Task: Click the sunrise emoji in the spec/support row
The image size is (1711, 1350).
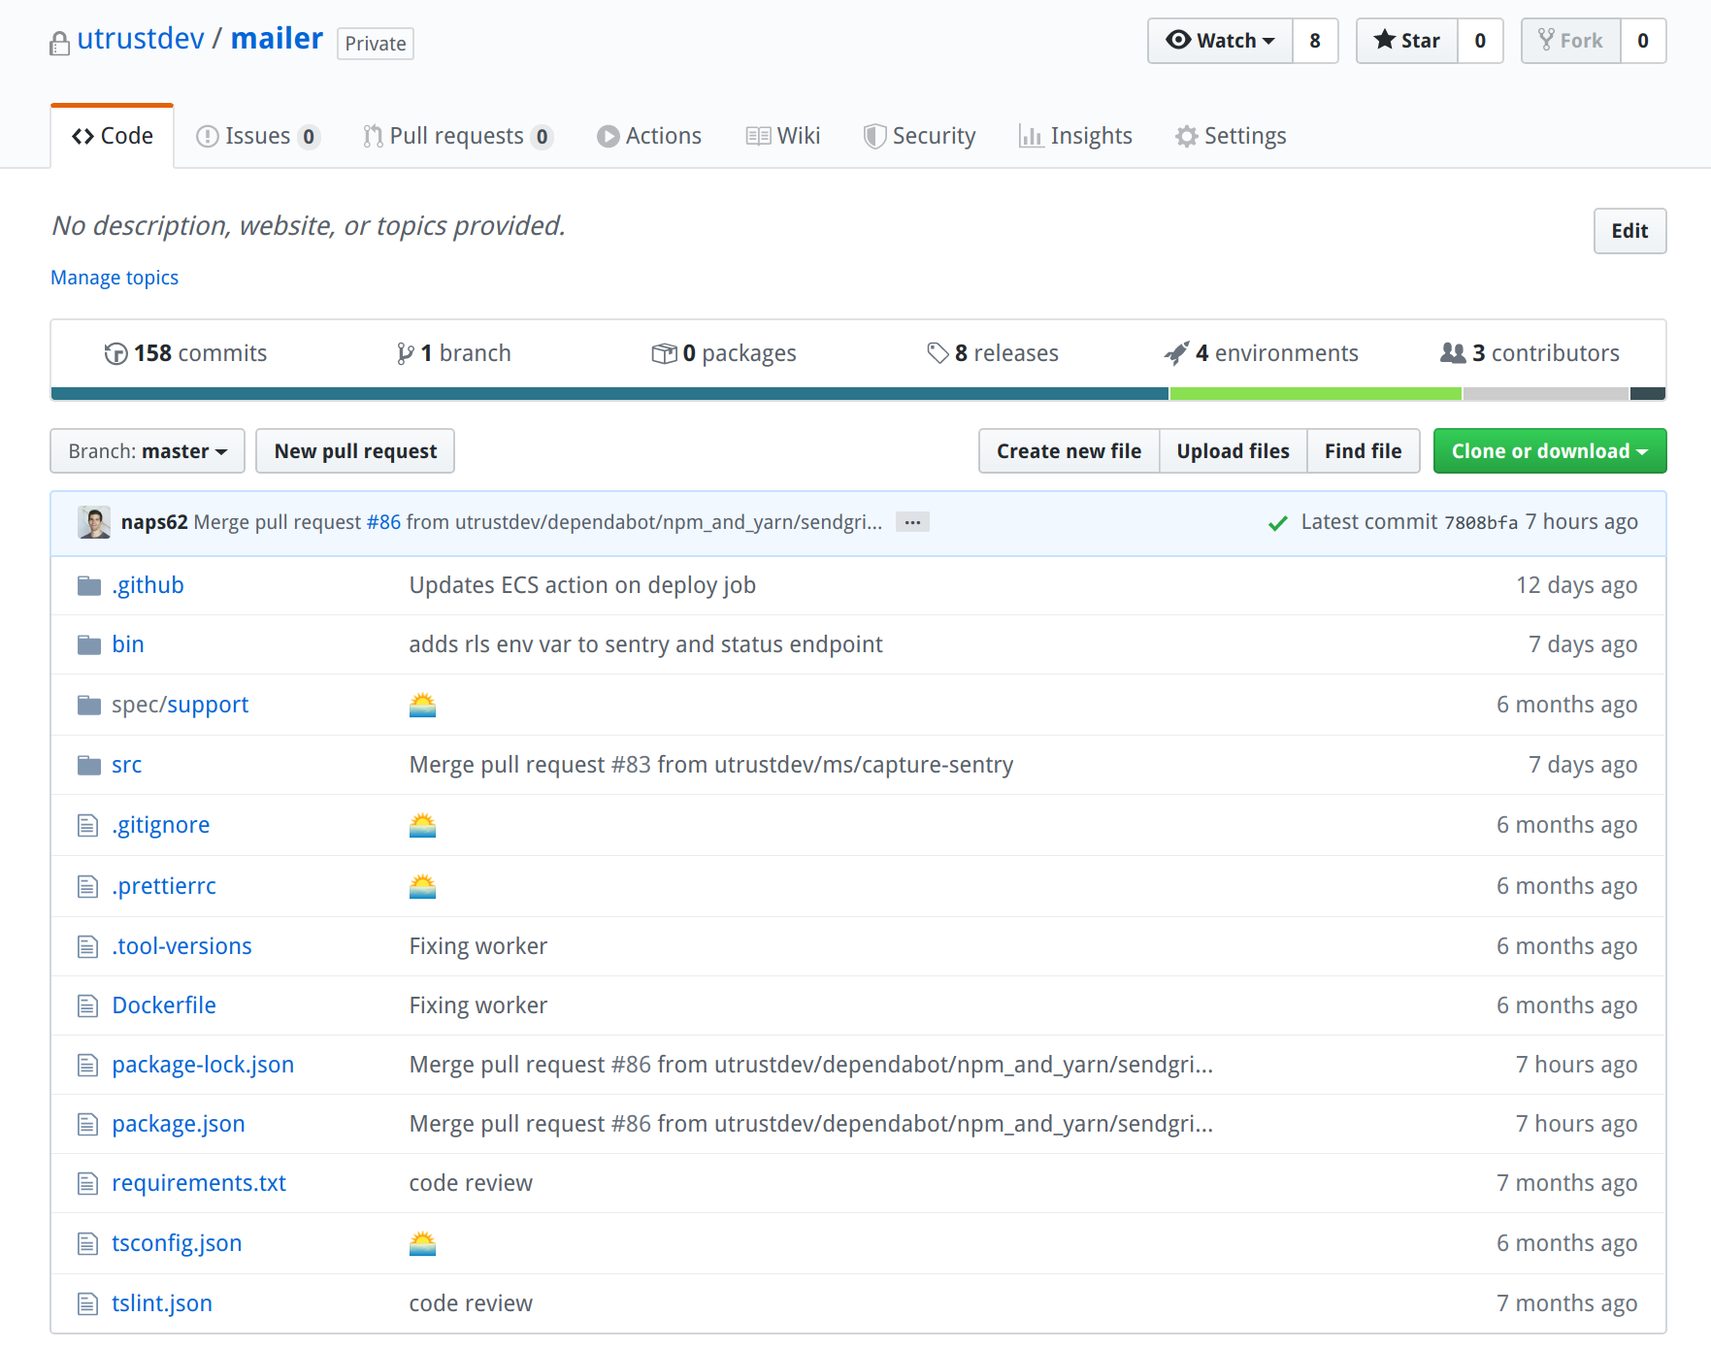Action: (422, 705)
